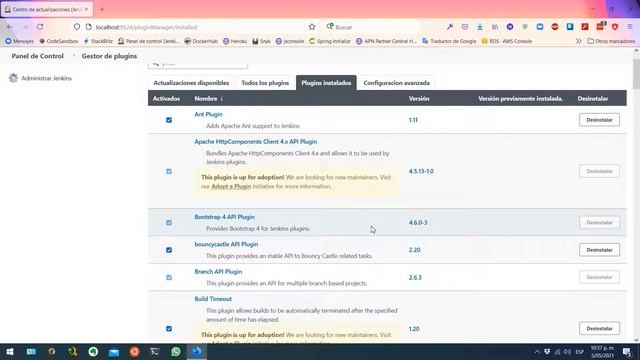Click Desinstalar for bouncycastle API Plugin
Viewport: 640px width, 360px height.
pos(599,250)
